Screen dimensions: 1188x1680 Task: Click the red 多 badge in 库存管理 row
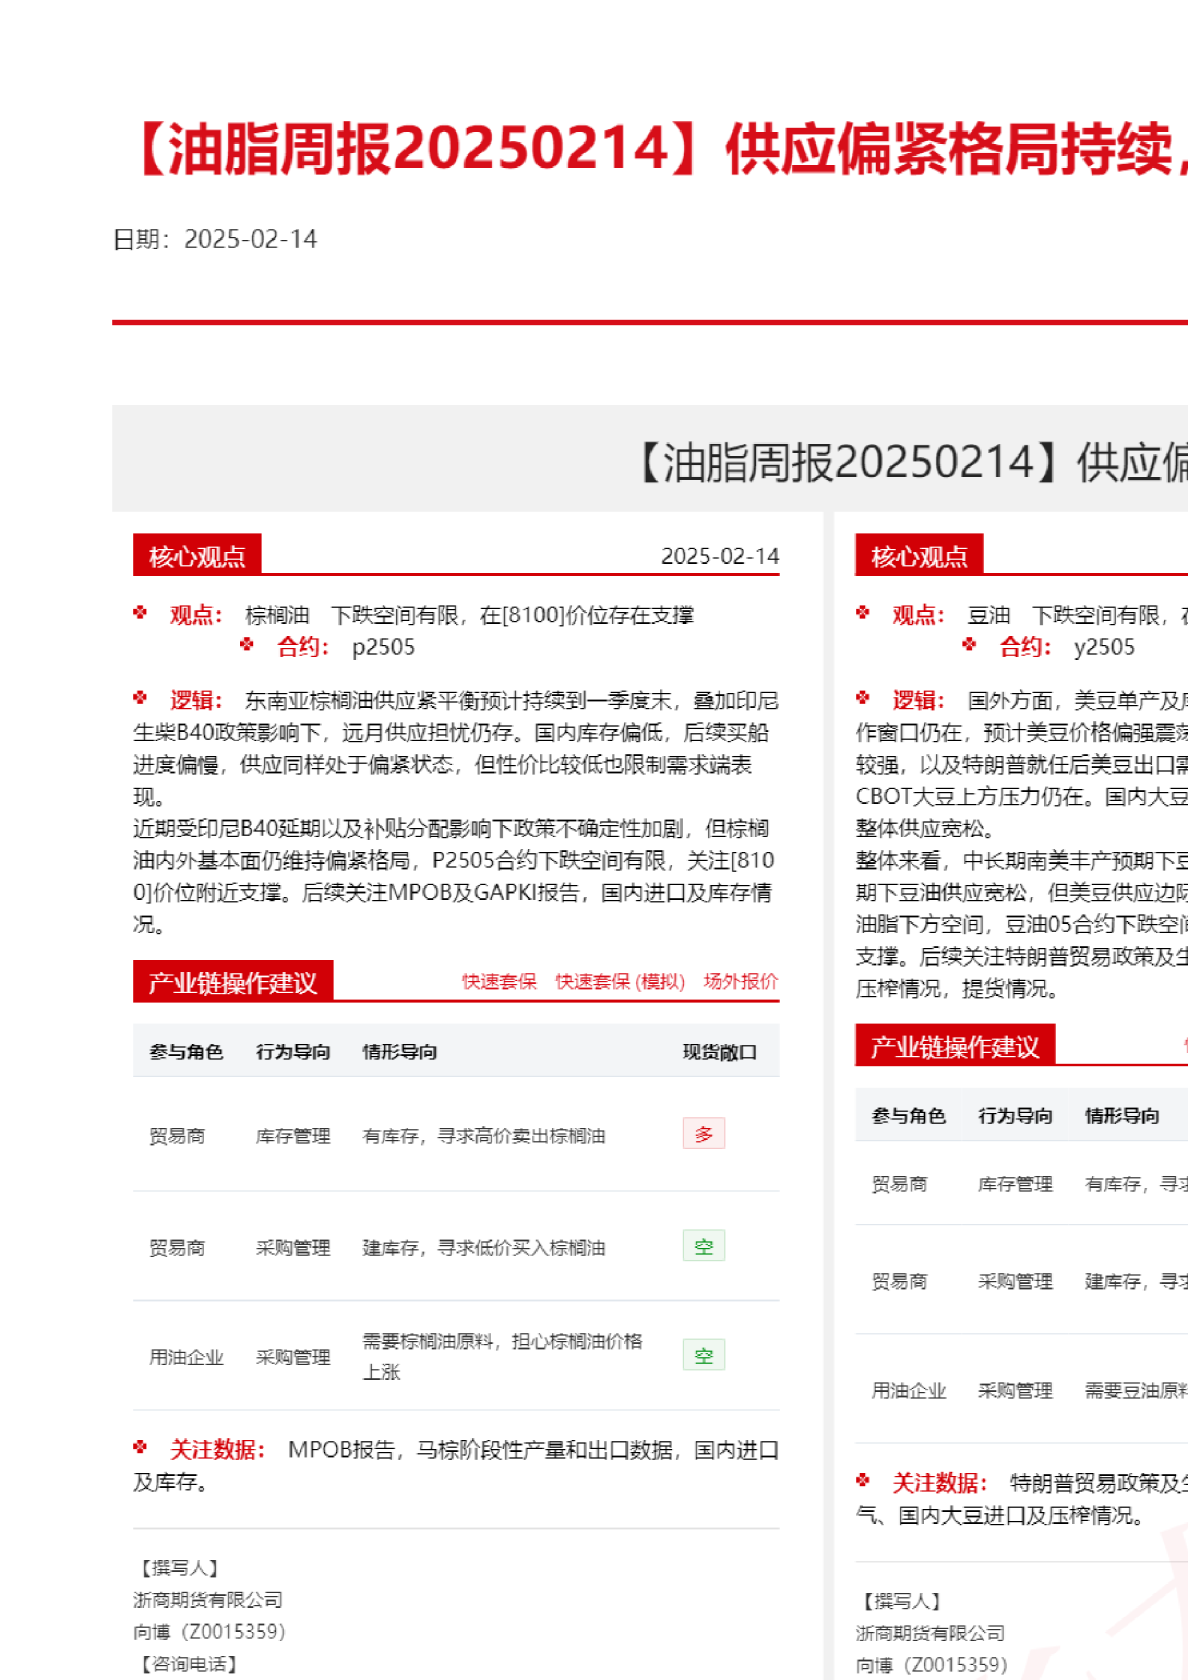704,1134
